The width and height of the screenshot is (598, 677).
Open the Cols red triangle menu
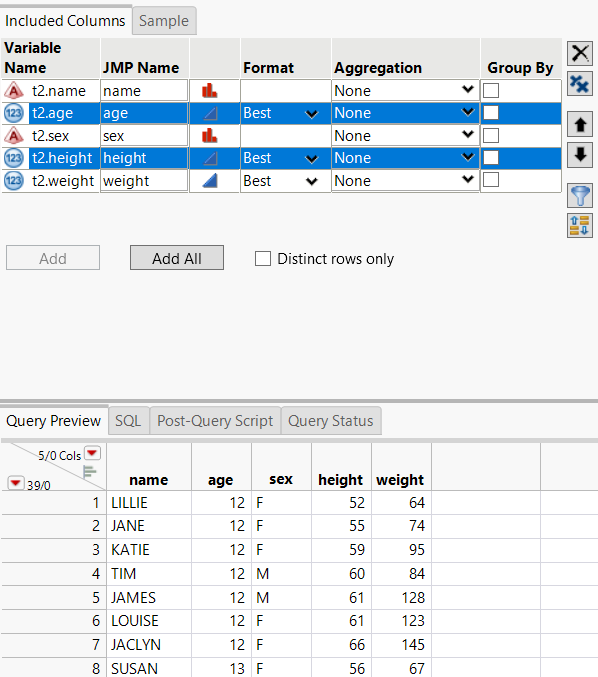coord(92,453)
